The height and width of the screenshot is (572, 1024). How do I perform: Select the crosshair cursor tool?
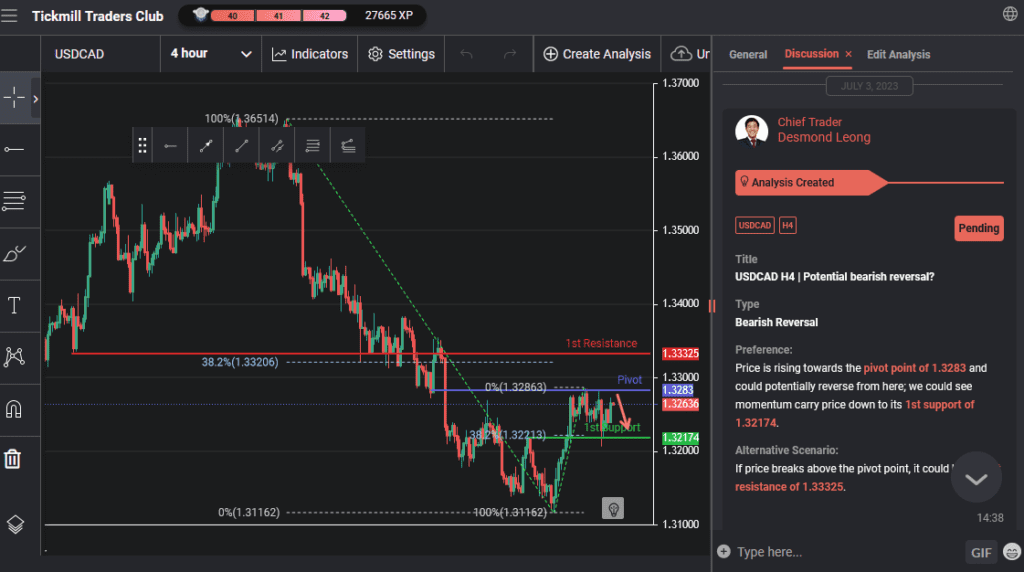coord(15,98)
